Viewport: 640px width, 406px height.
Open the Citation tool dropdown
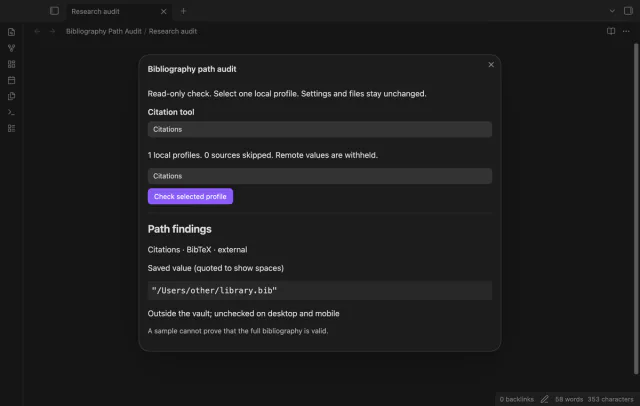point(320,129)
